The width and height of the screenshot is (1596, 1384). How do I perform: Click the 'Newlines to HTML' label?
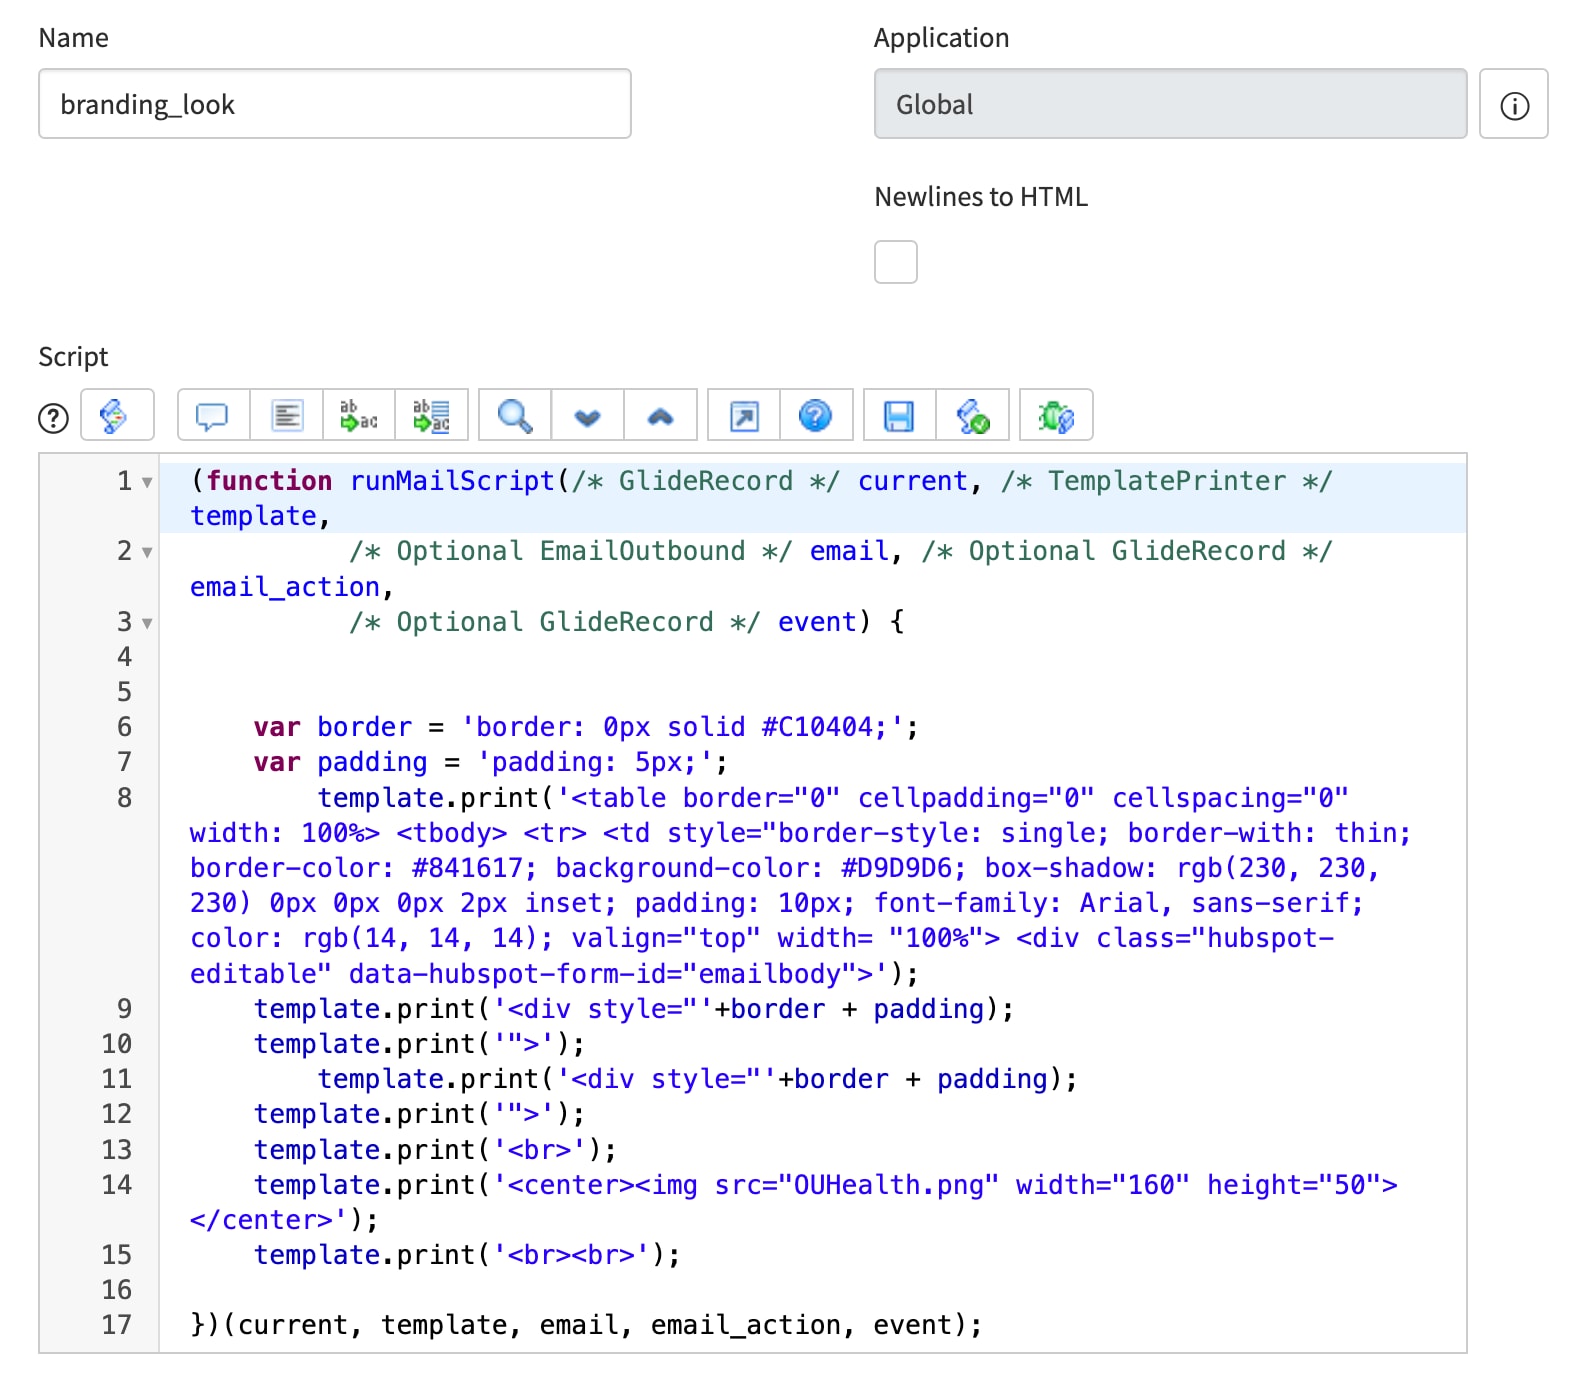[981, 197]
